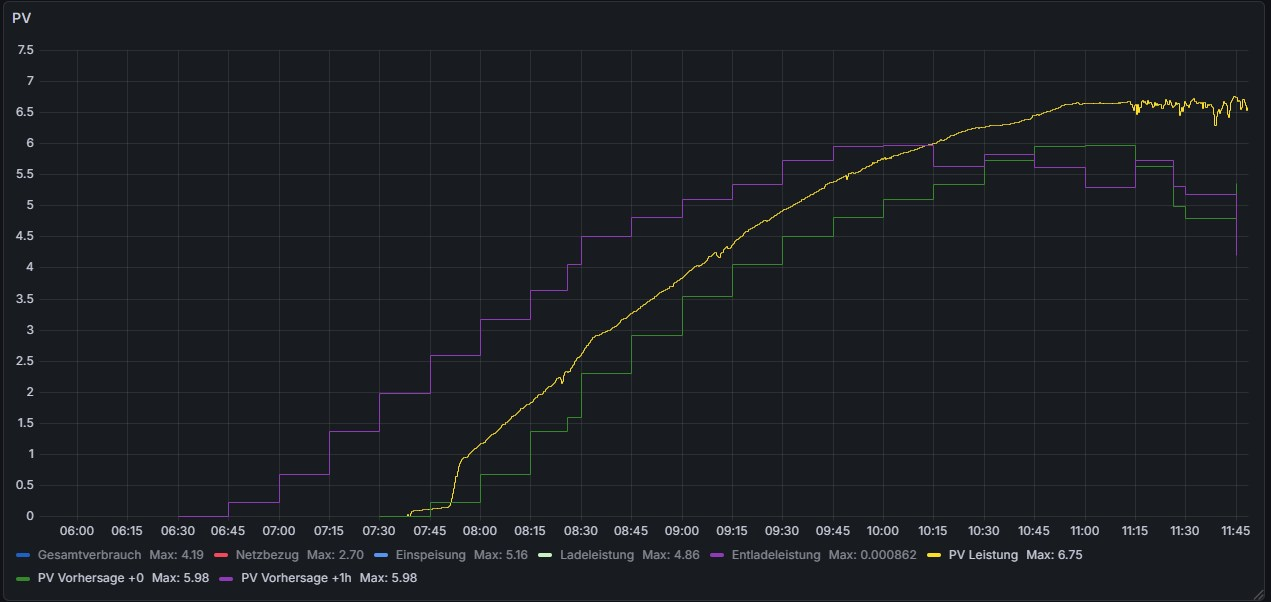Image resolution: width=1271 pixels, height=602 pixels.
Task: Toggle the Einspeisung legend label
Action: pyautogui.click(x=430, y=555)
